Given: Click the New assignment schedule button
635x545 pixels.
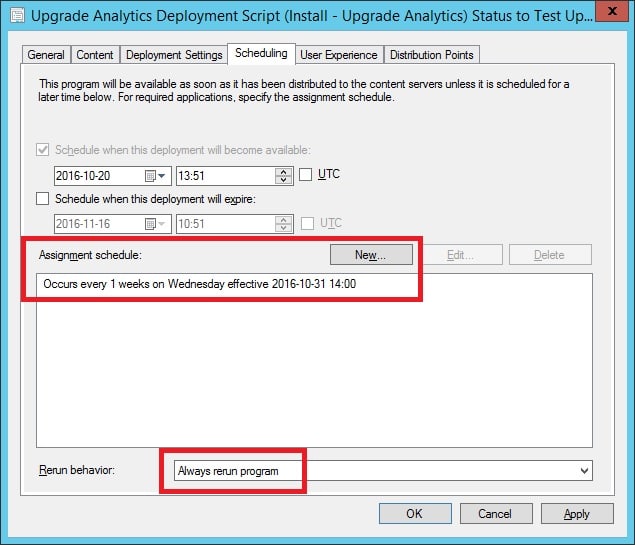Looking at the screenshot, I should pos(371,255).
